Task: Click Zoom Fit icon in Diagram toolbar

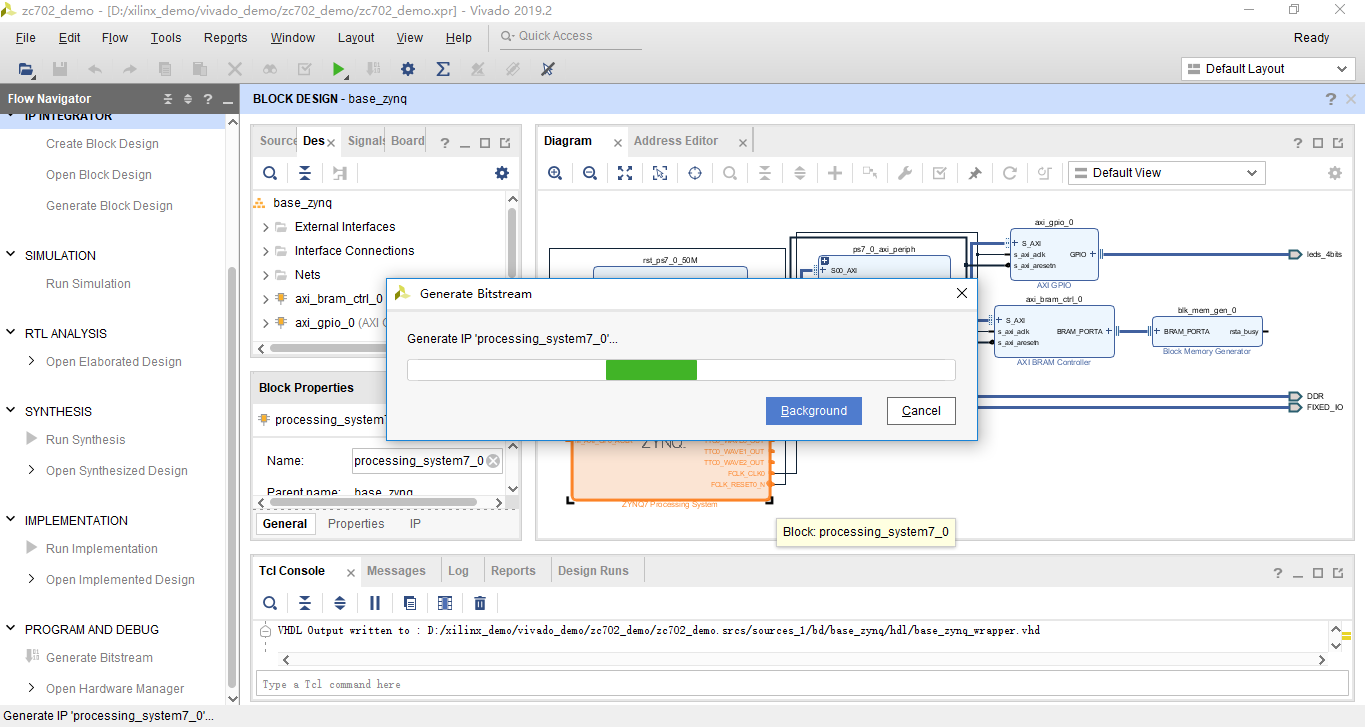Action: (625, 173)
